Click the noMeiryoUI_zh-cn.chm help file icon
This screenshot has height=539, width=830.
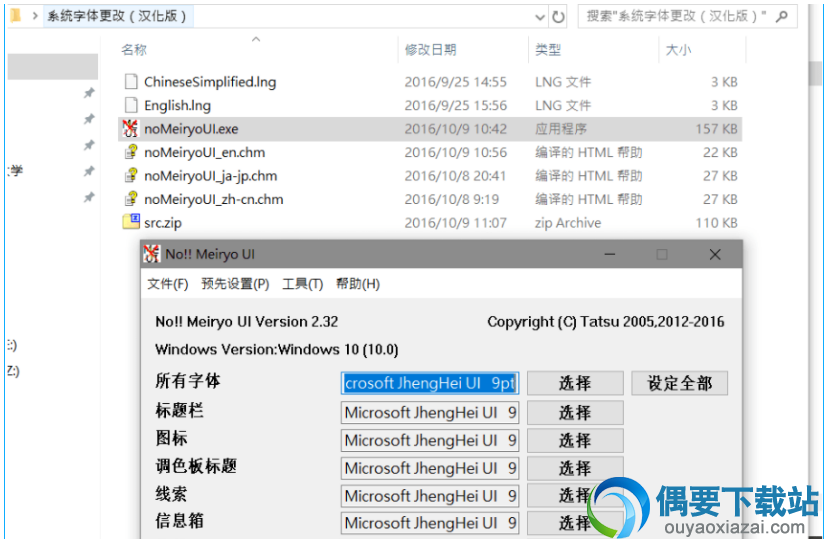(131, 199)
